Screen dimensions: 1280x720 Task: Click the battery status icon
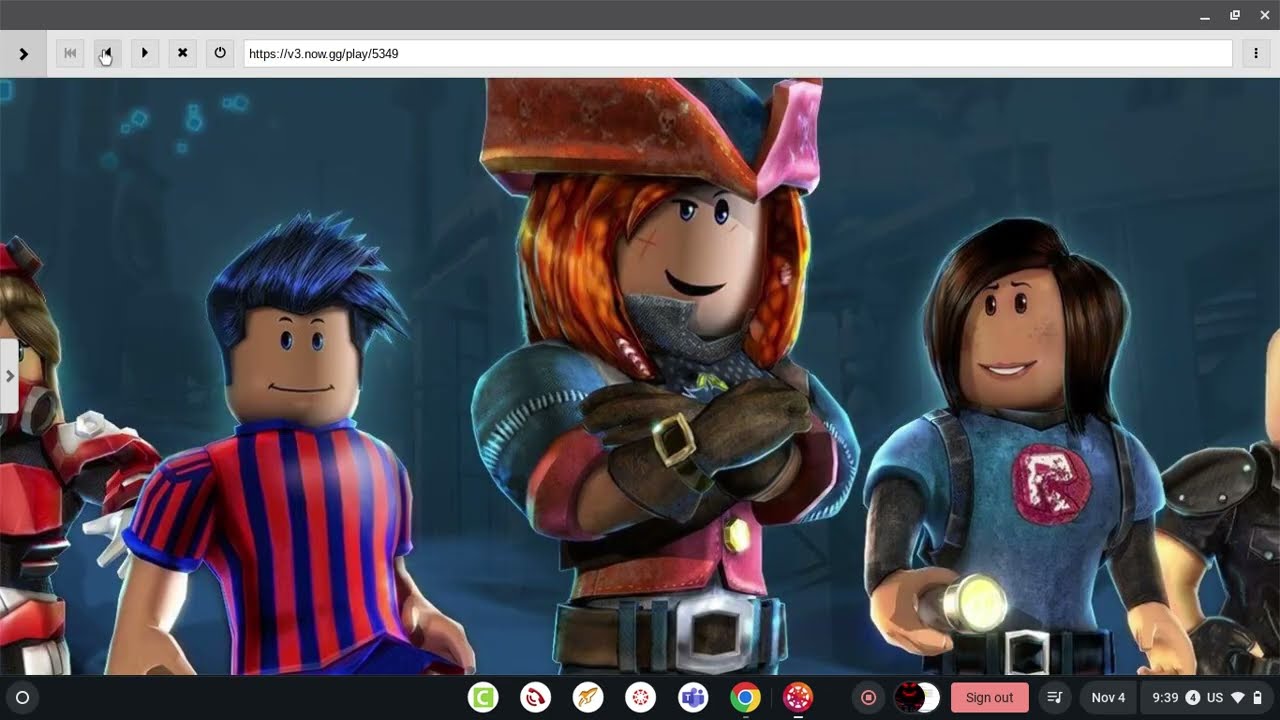[x=1257, y=698]
